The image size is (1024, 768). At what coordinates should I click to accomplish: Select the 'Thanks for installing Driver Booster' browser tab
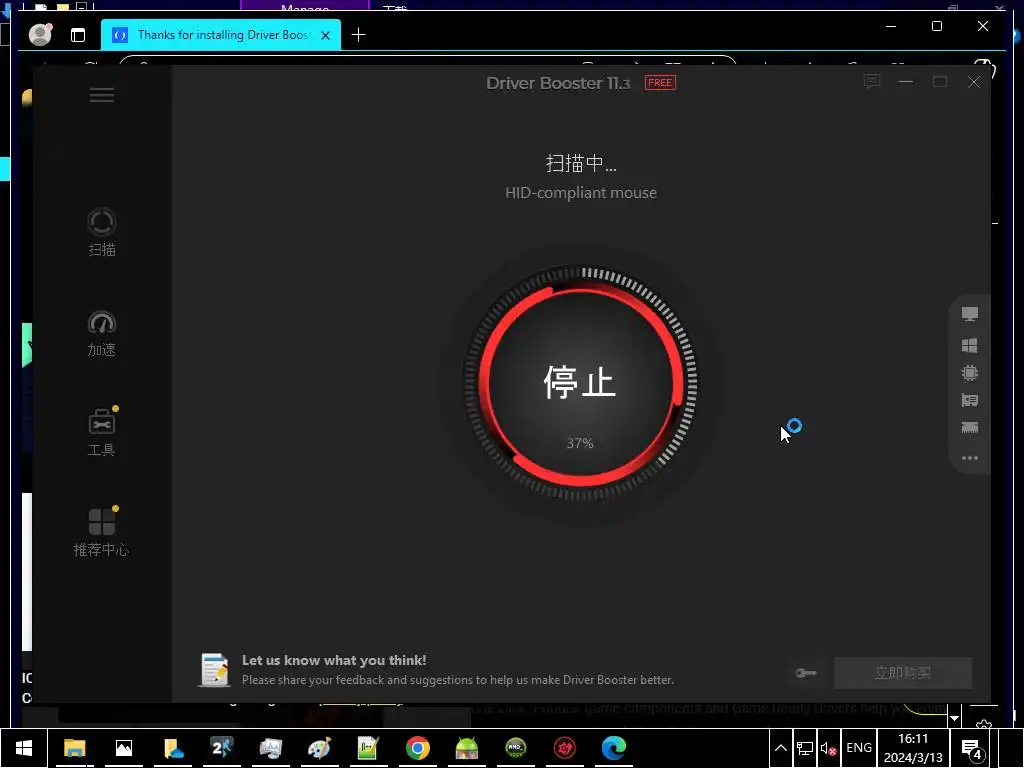click(221, 35)
